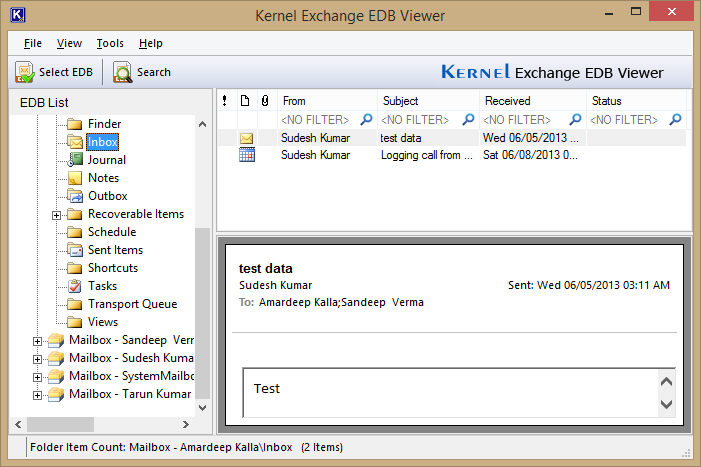Click the EDB list scroll up arrow
Viewport: 701px width, 467px height.
coord(203,124)
